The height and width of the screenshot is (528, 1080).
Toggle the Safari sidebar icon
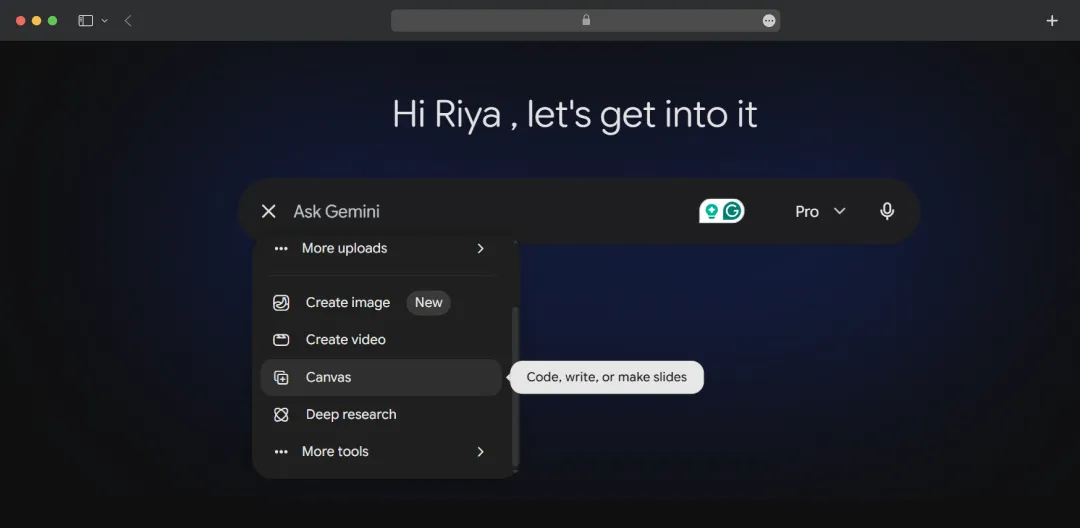coord(85,21)
